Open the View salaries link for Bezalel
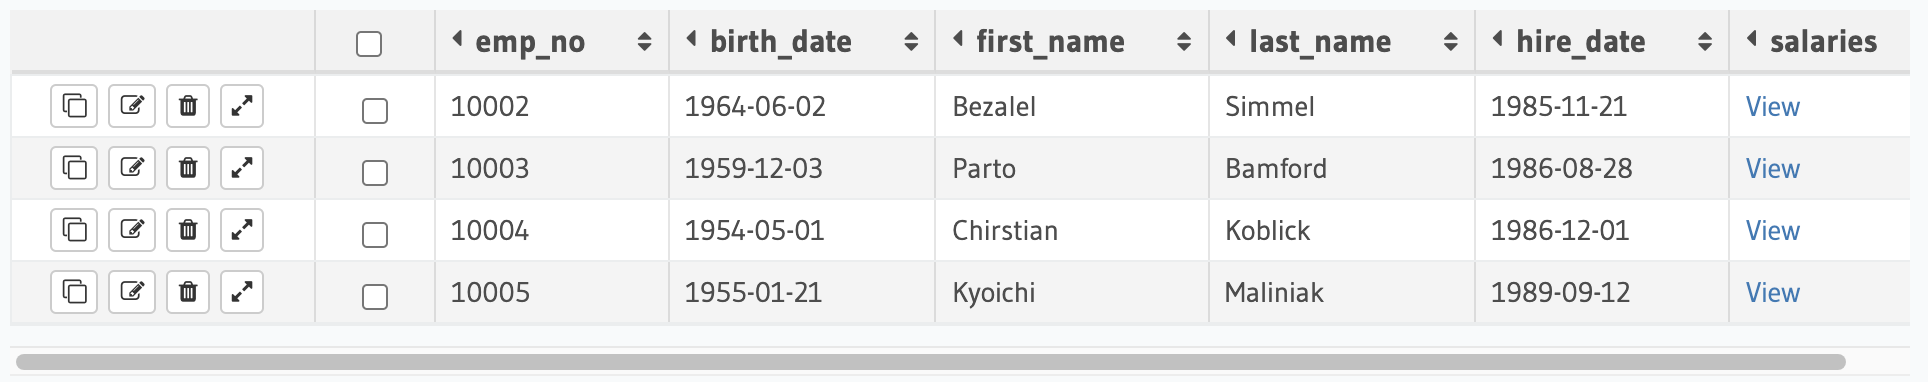The width and height of the screenshot is (1928, 382). pyautogui.click(x=1772, y=107)
